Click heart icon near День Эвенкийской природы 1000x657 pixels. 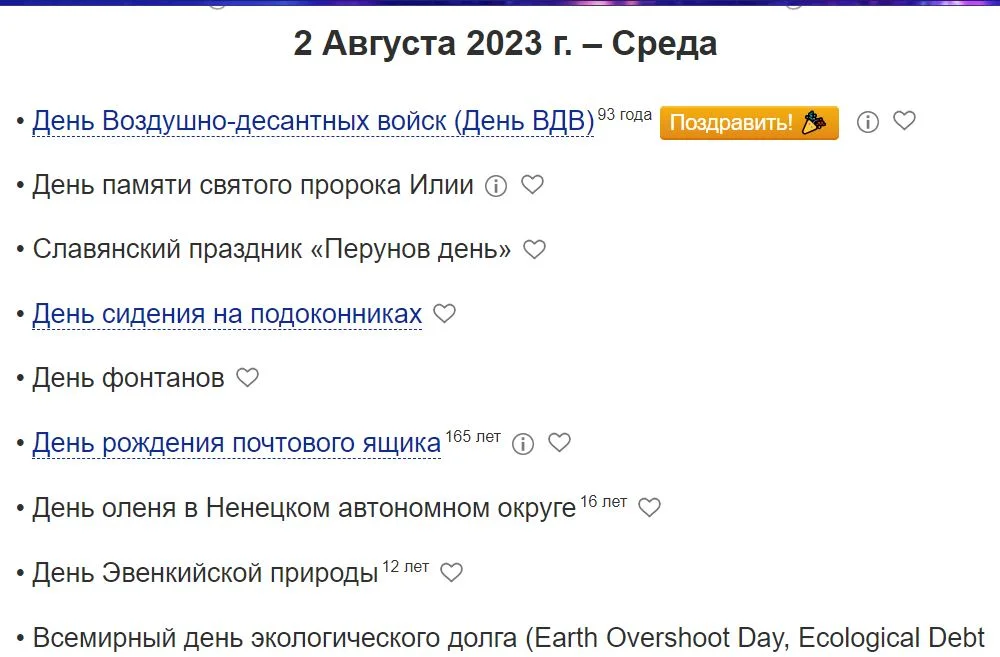coord(452,571)
